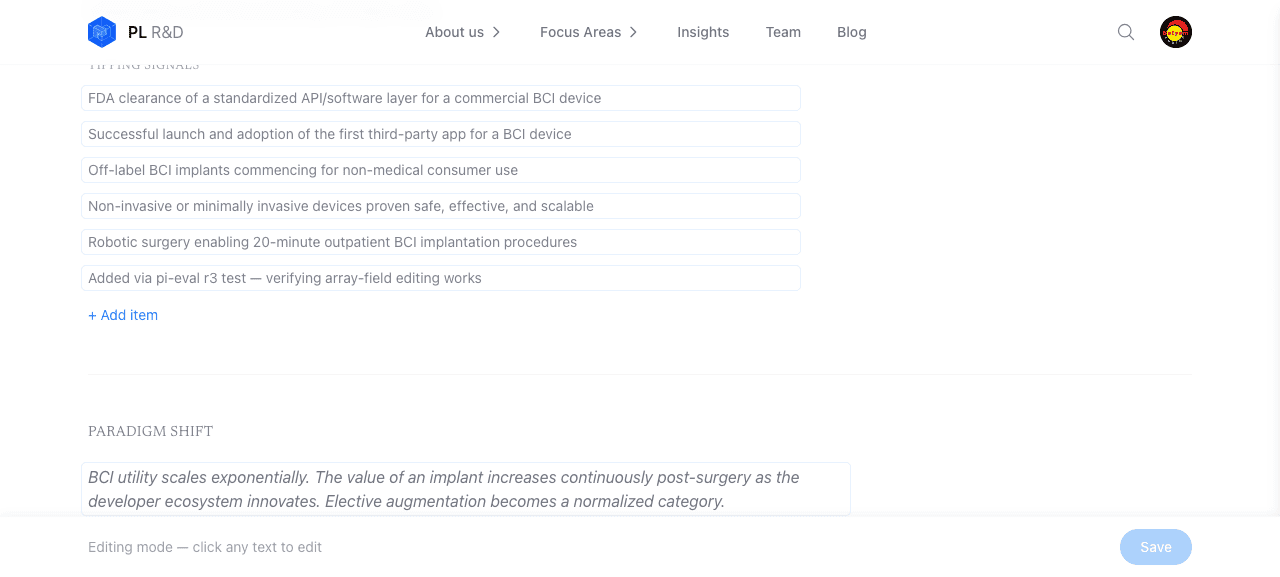Go to the Insights page
The image size is (1280, 577).
pos(703,32)
